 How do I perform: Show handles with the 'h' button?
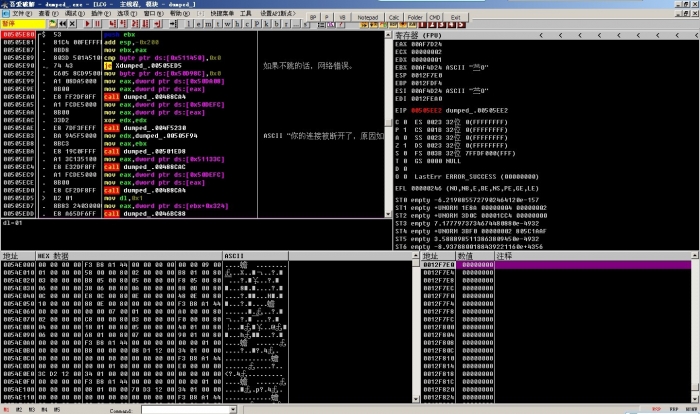click(238, 24)
